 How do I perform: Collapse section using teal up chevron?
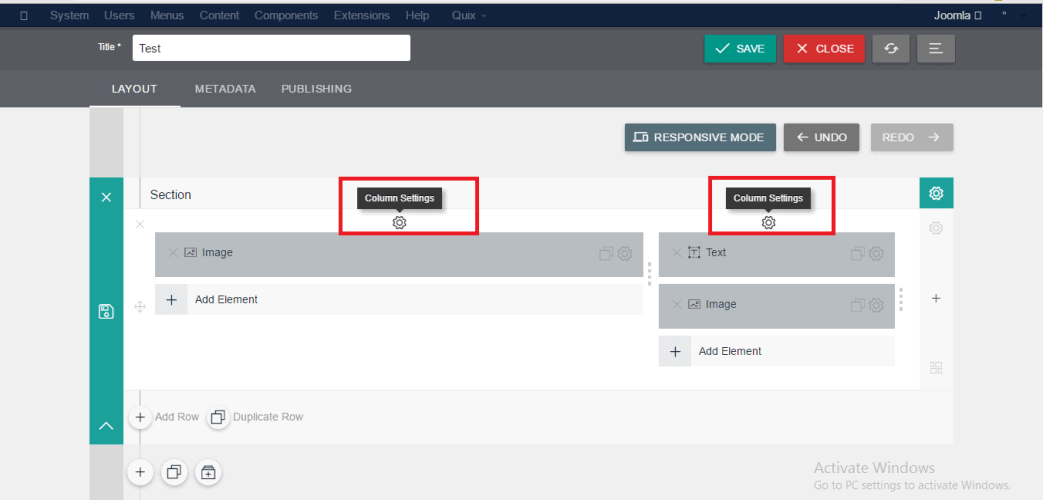click(x=106, y=426)
